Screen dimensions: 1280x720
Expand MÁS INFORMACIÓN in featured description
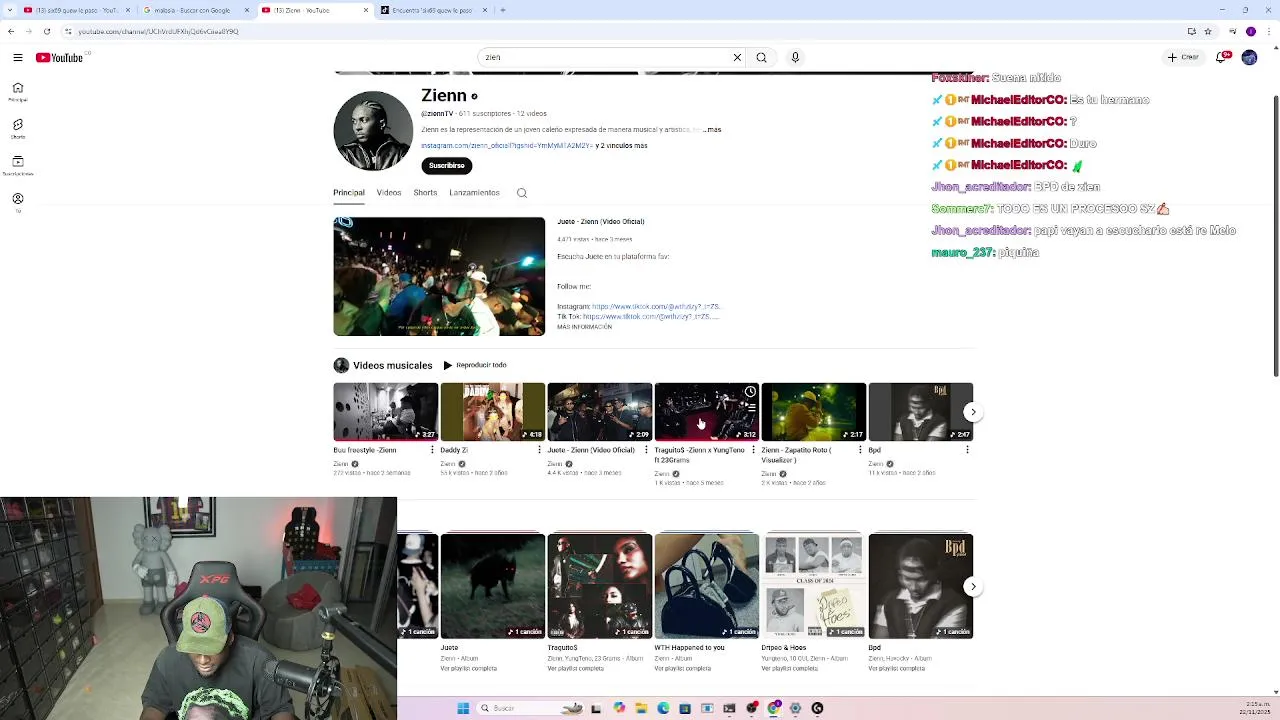584,327
